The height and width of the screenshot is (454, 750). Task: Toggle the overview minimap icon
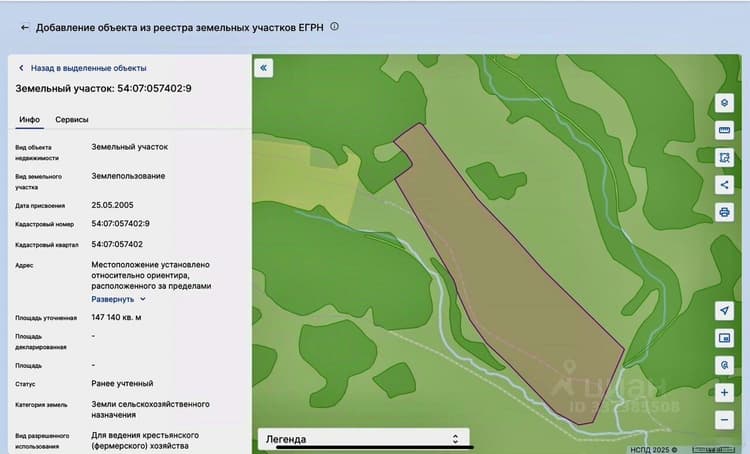pos(724,338)
